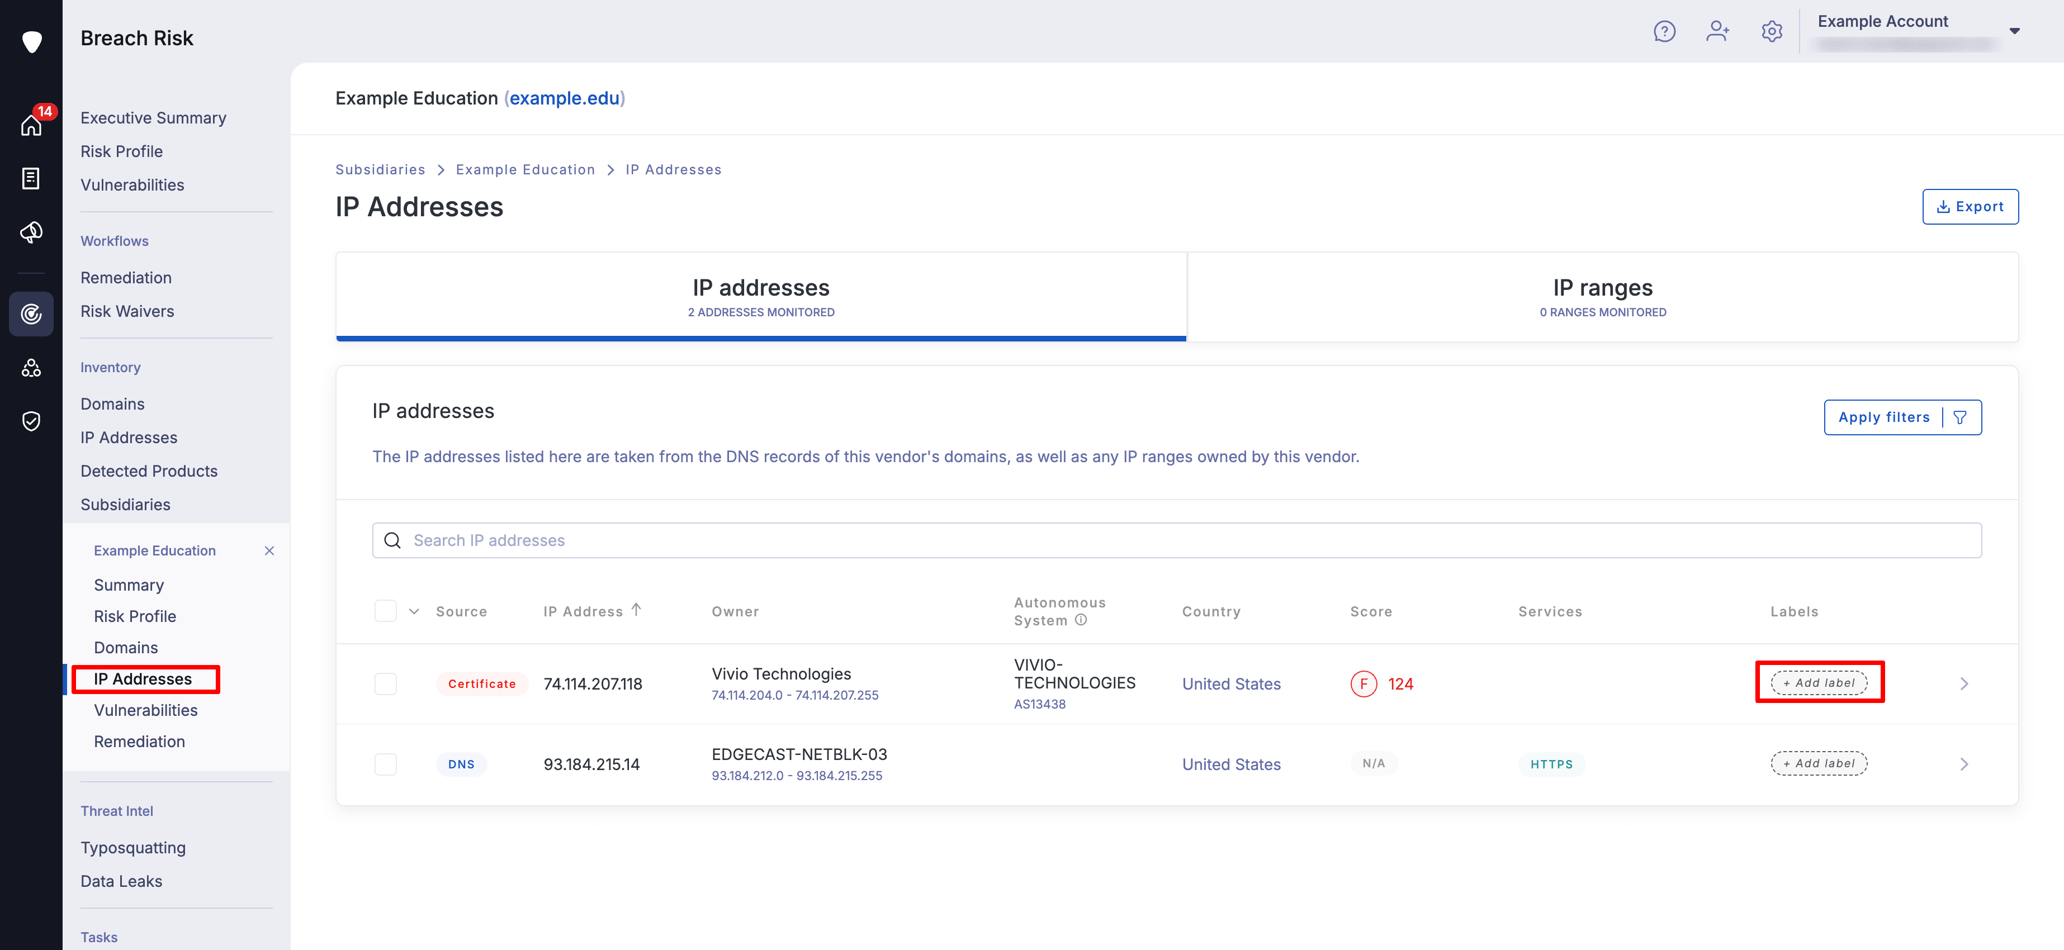Screen dimensions: 2064x950
Task: Check the box for 93.184.215.14 row
Action: coord(385,764)
